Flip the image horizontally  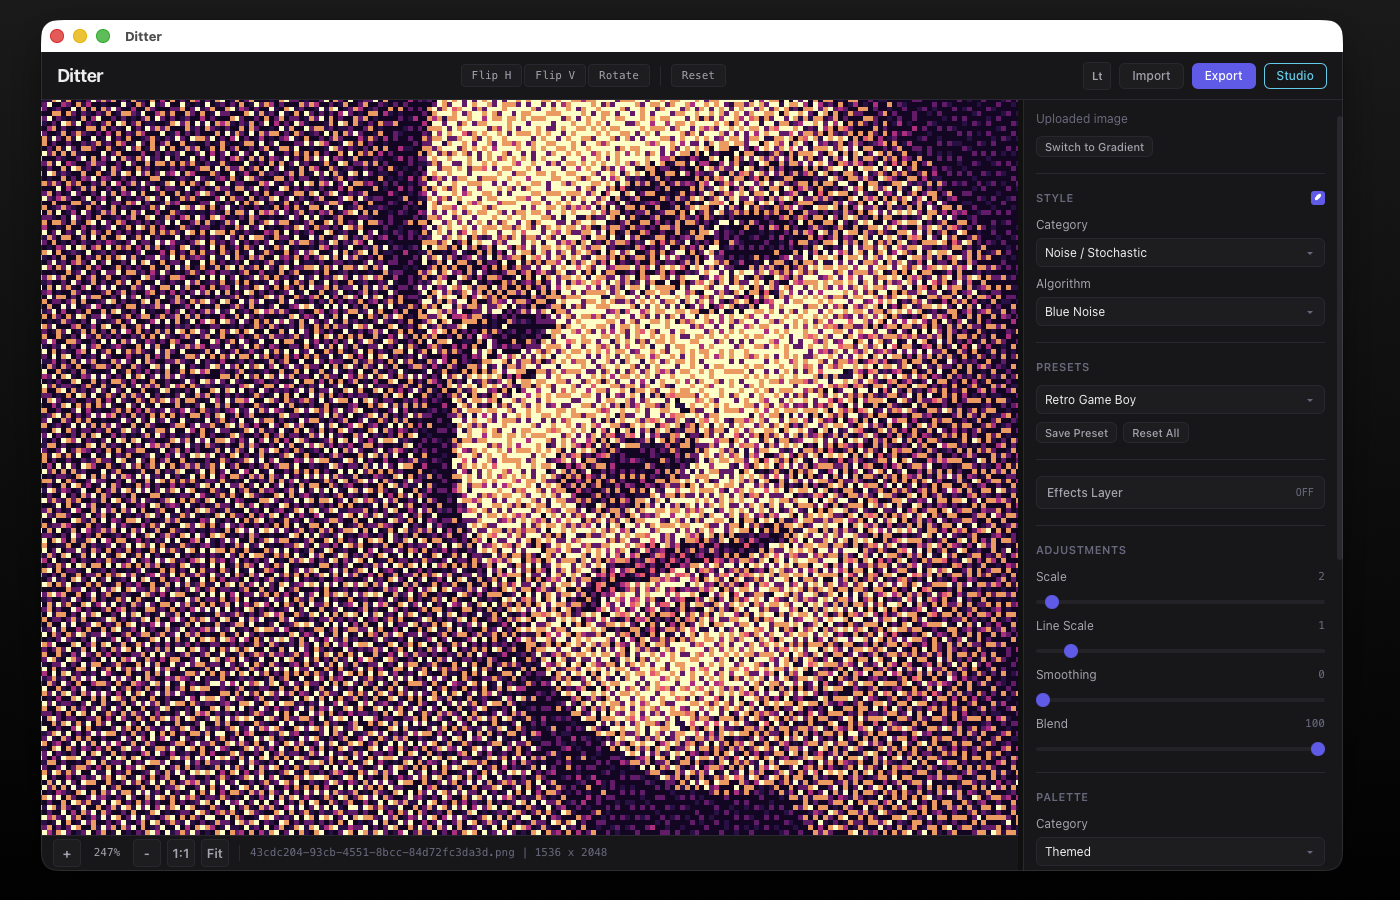[x=491, y=76]
